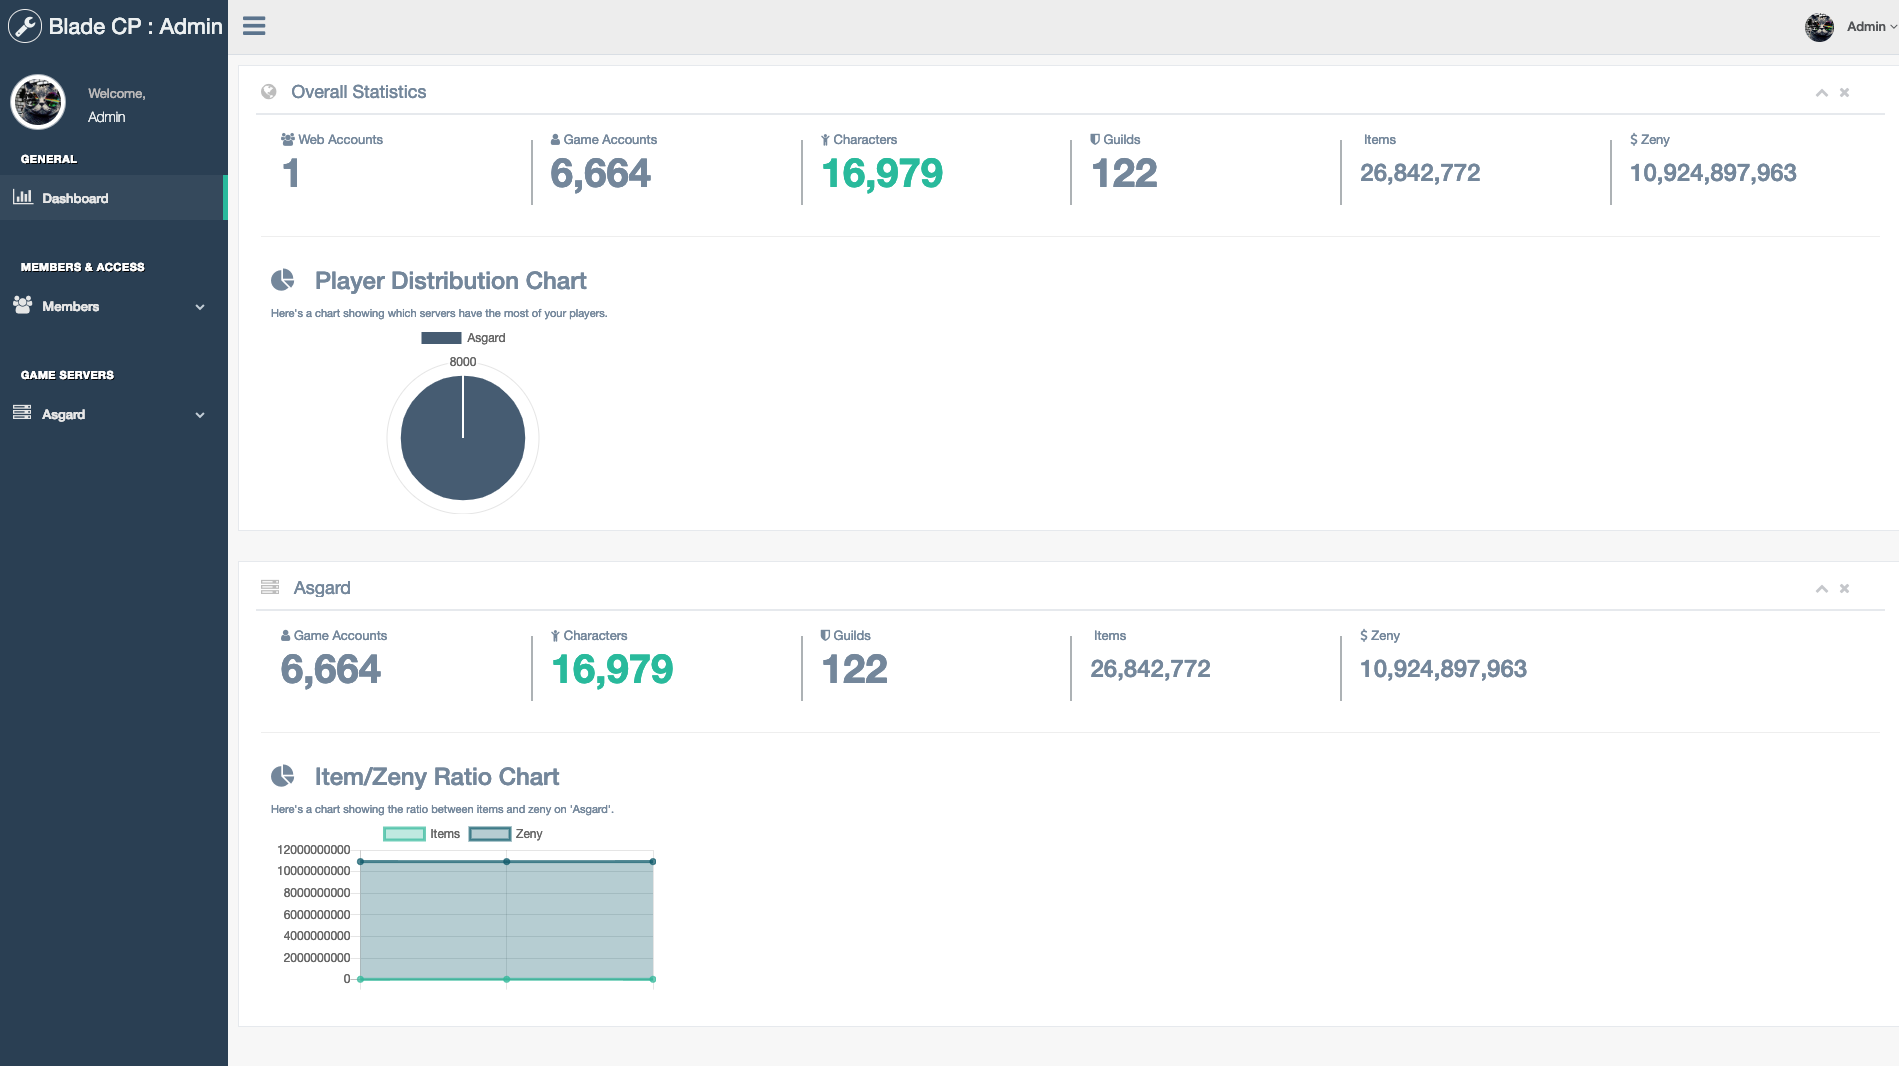Click 122 guilds in Overall Statistics
1899x1066 pixels.
1124,173
